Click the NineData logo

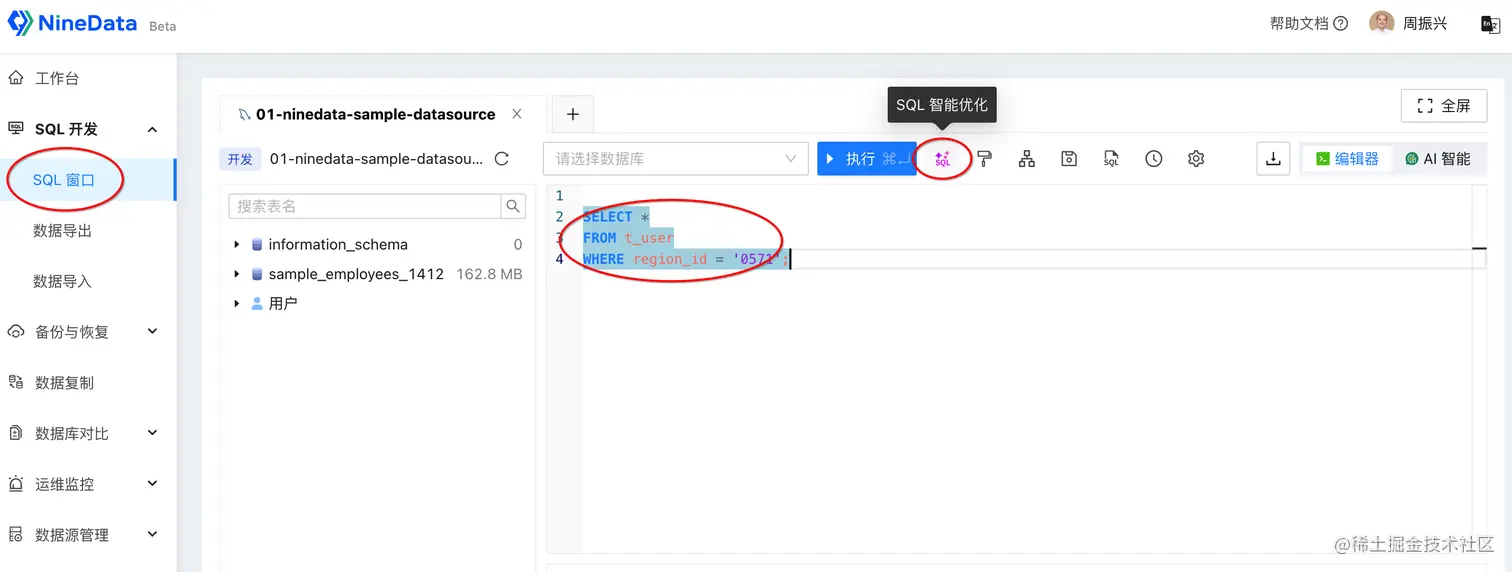72,24
